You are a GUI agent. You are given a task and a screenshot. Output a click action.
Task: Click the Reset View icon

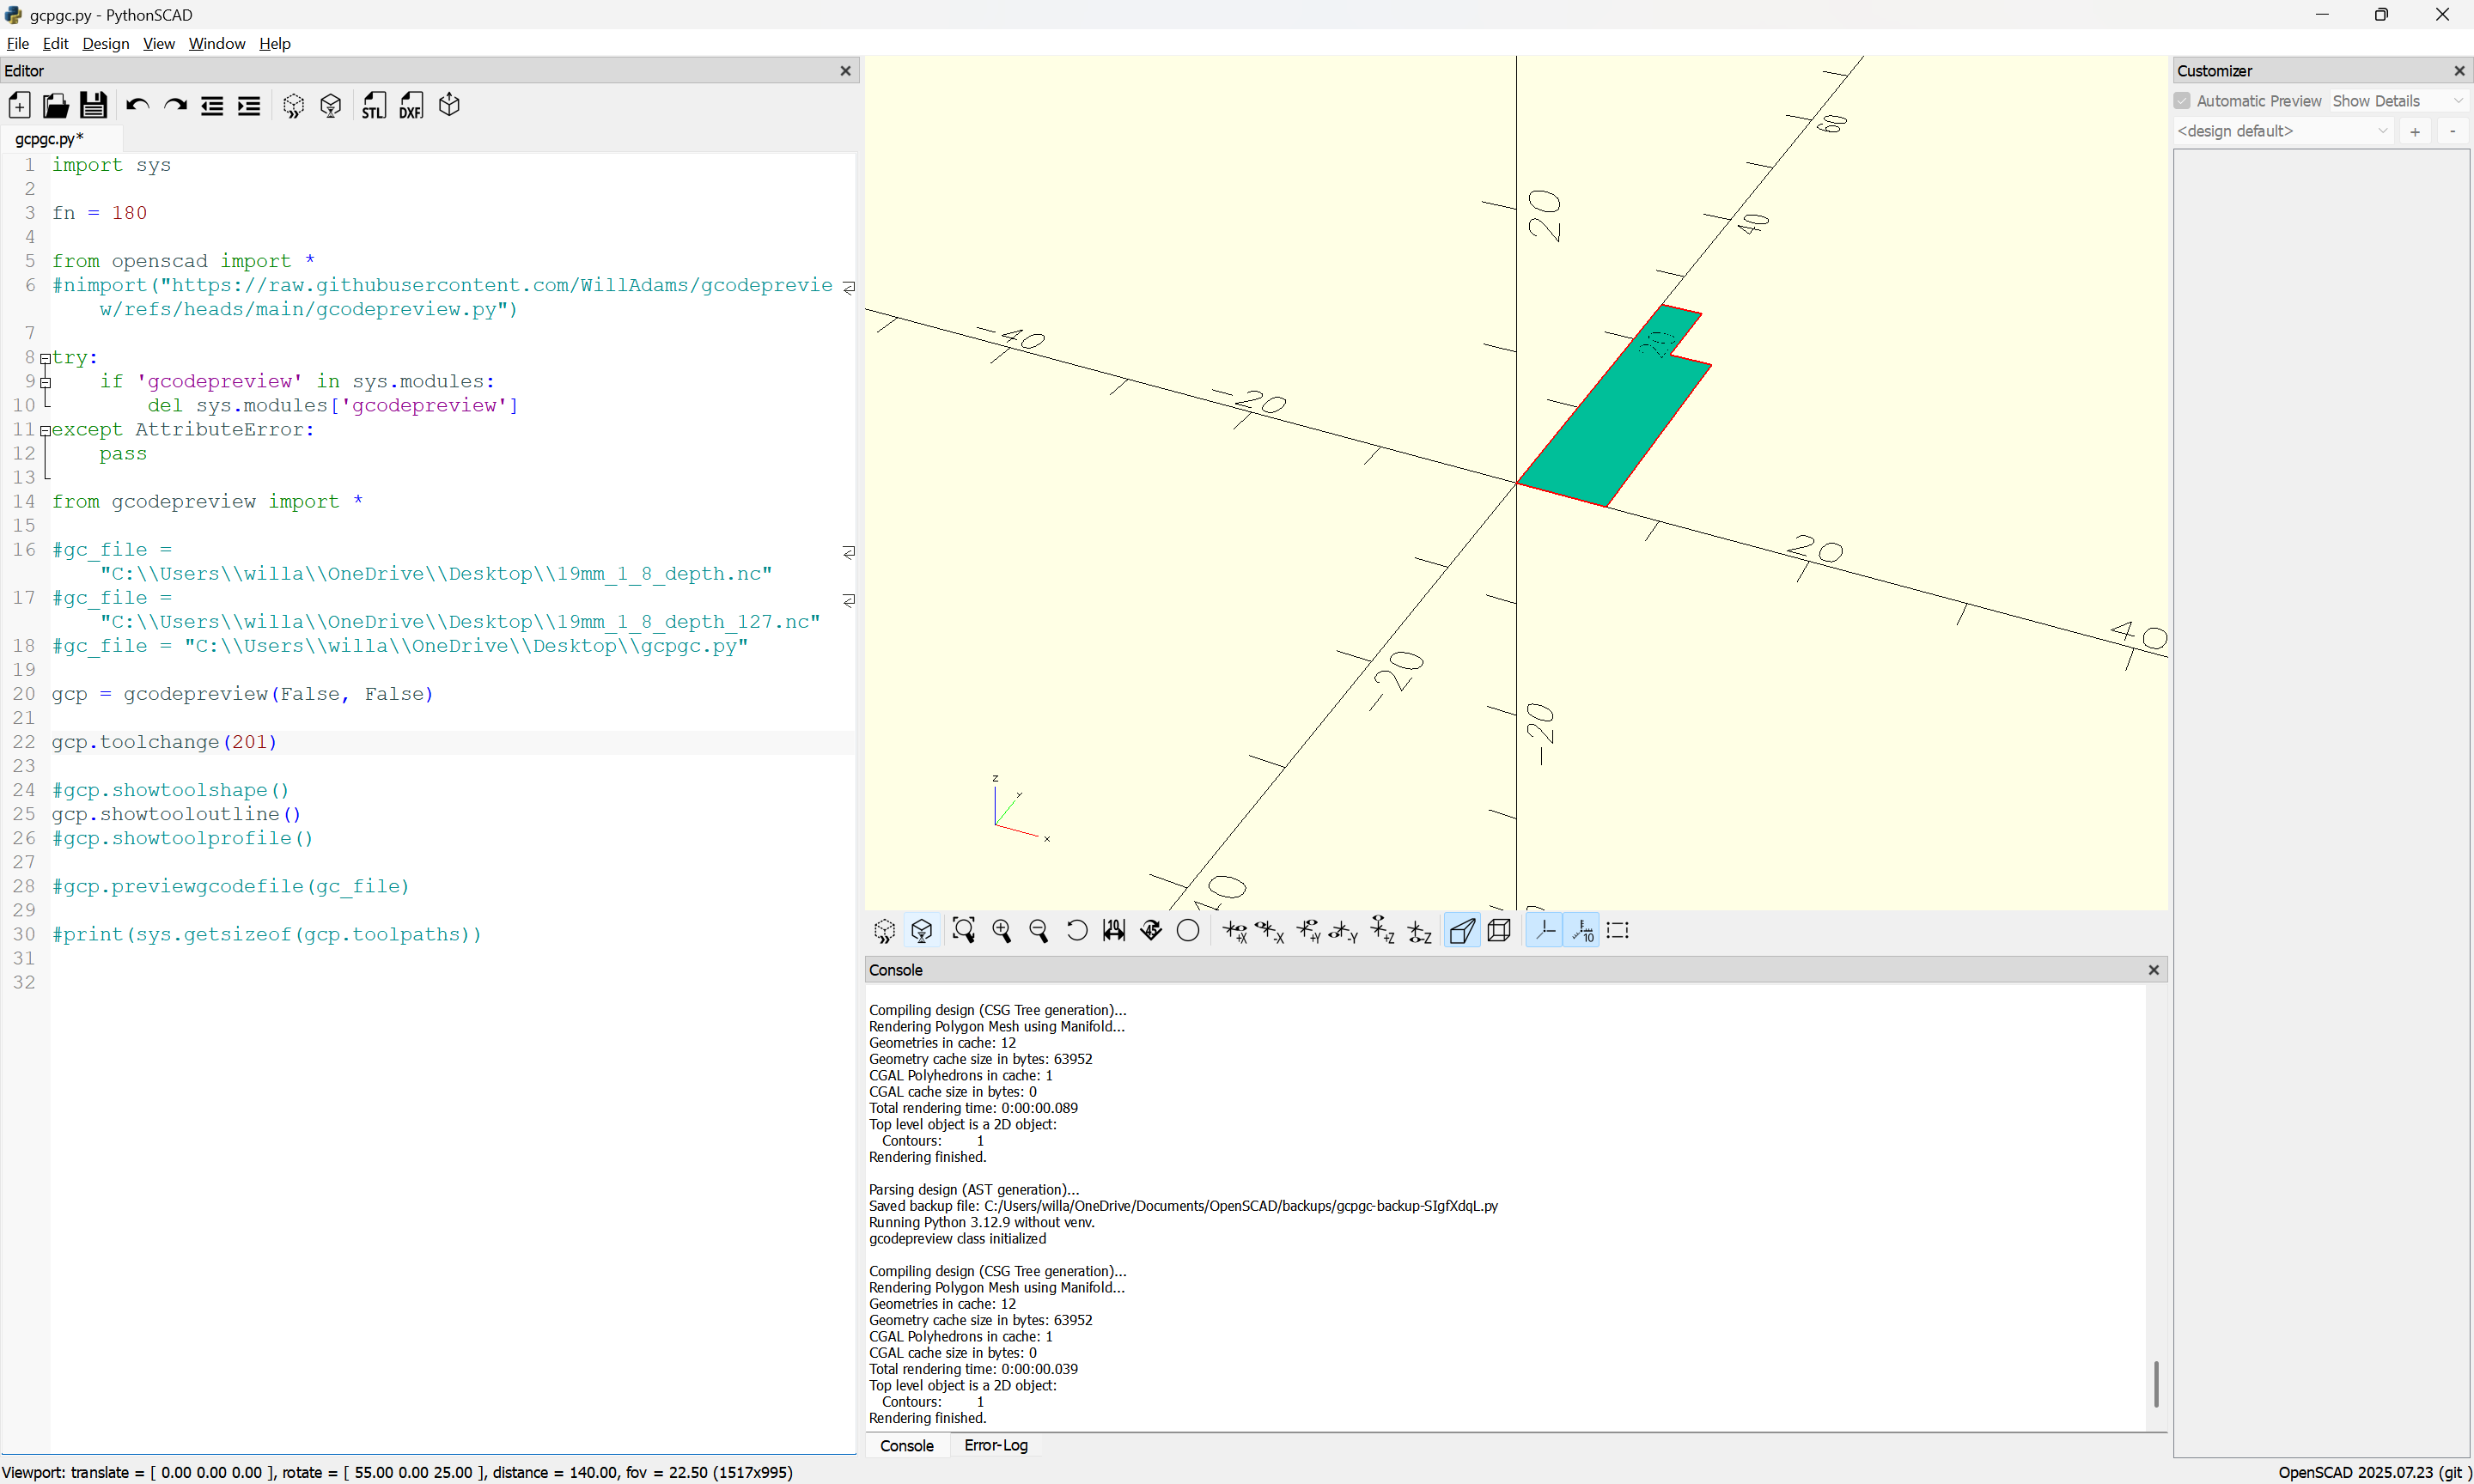(x=1077, y=931)
